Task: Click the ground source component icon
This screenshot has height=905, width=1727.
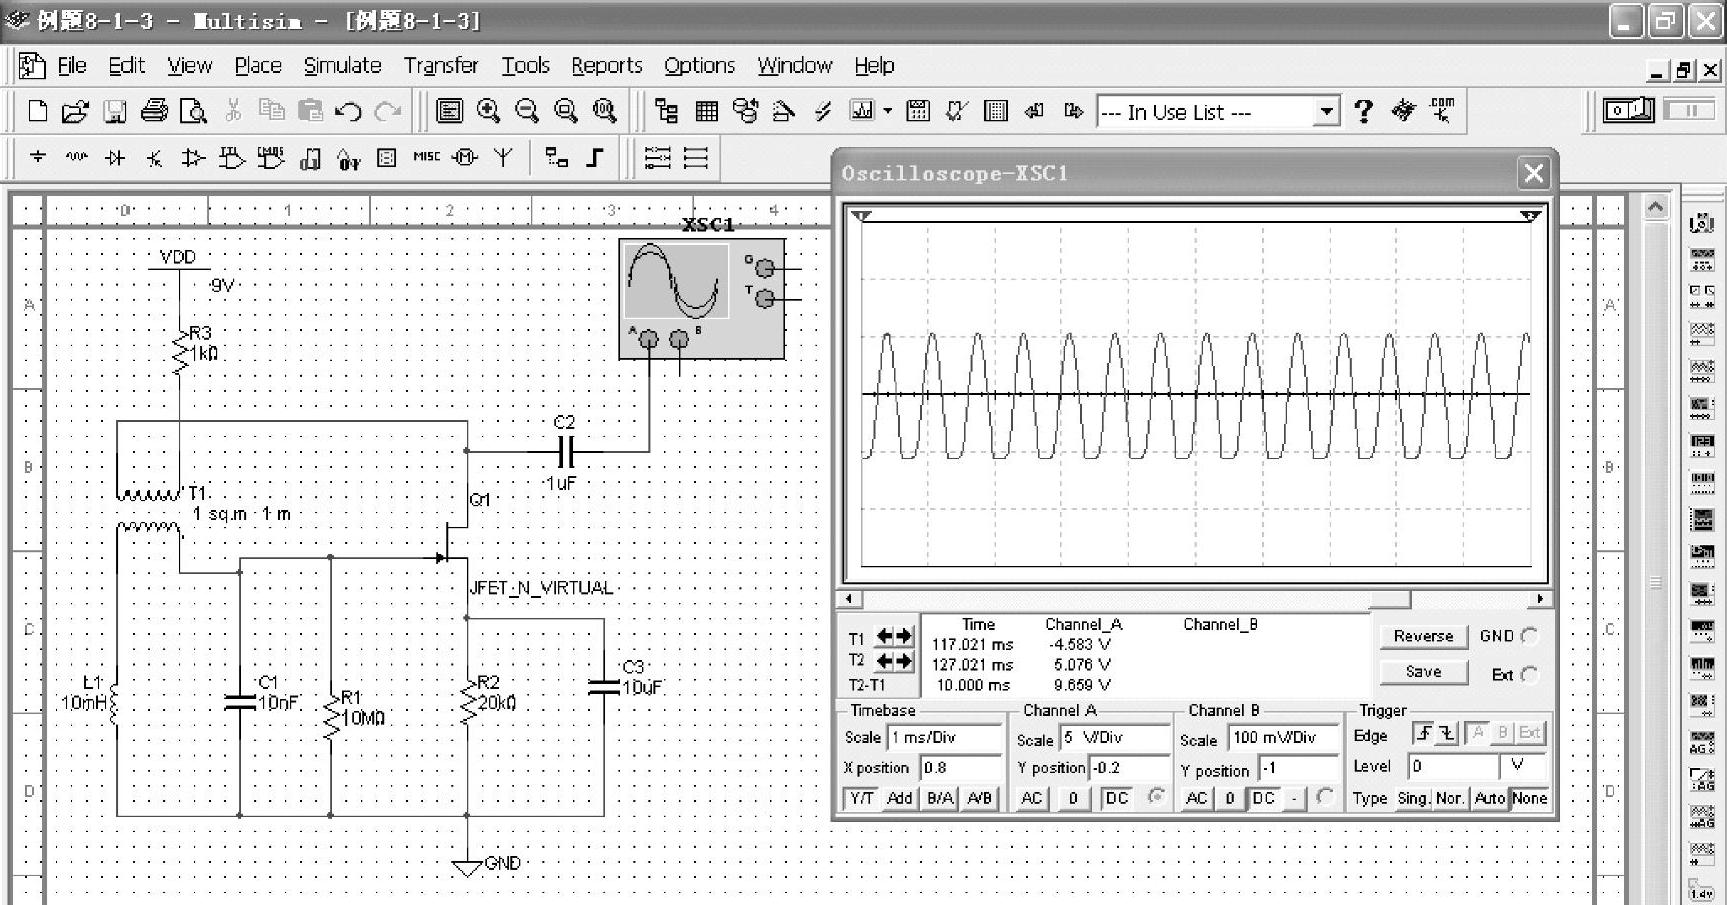Action: (x=38, y=157)
